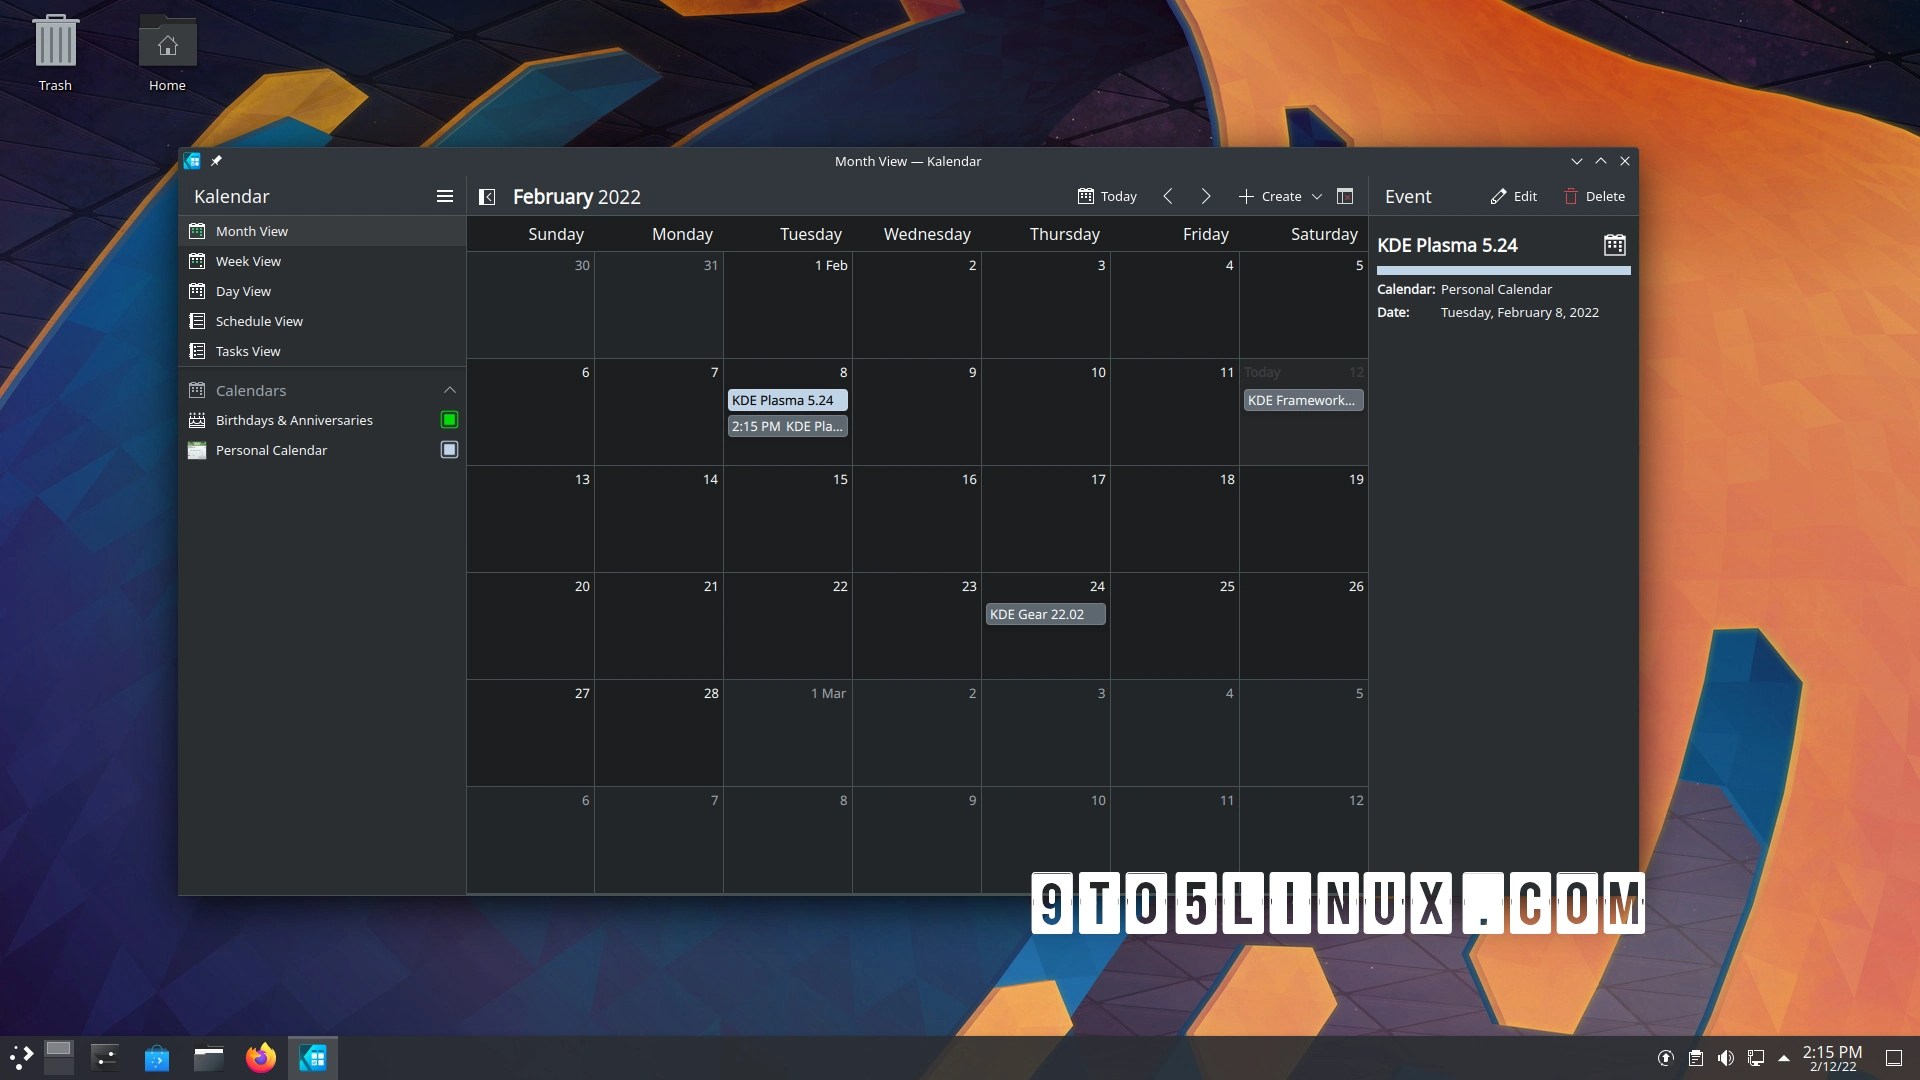The width and height of the screenshot is (1920, 1080).
Task: Launch Firefox from the taskbar
Action: [x=261, y=1057]
